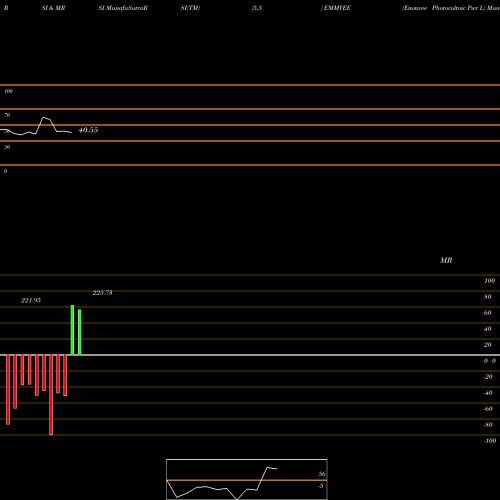This screenshot has width=500, height=500.
Task: Click the taller green MR bar
Action: click(72, 330)
